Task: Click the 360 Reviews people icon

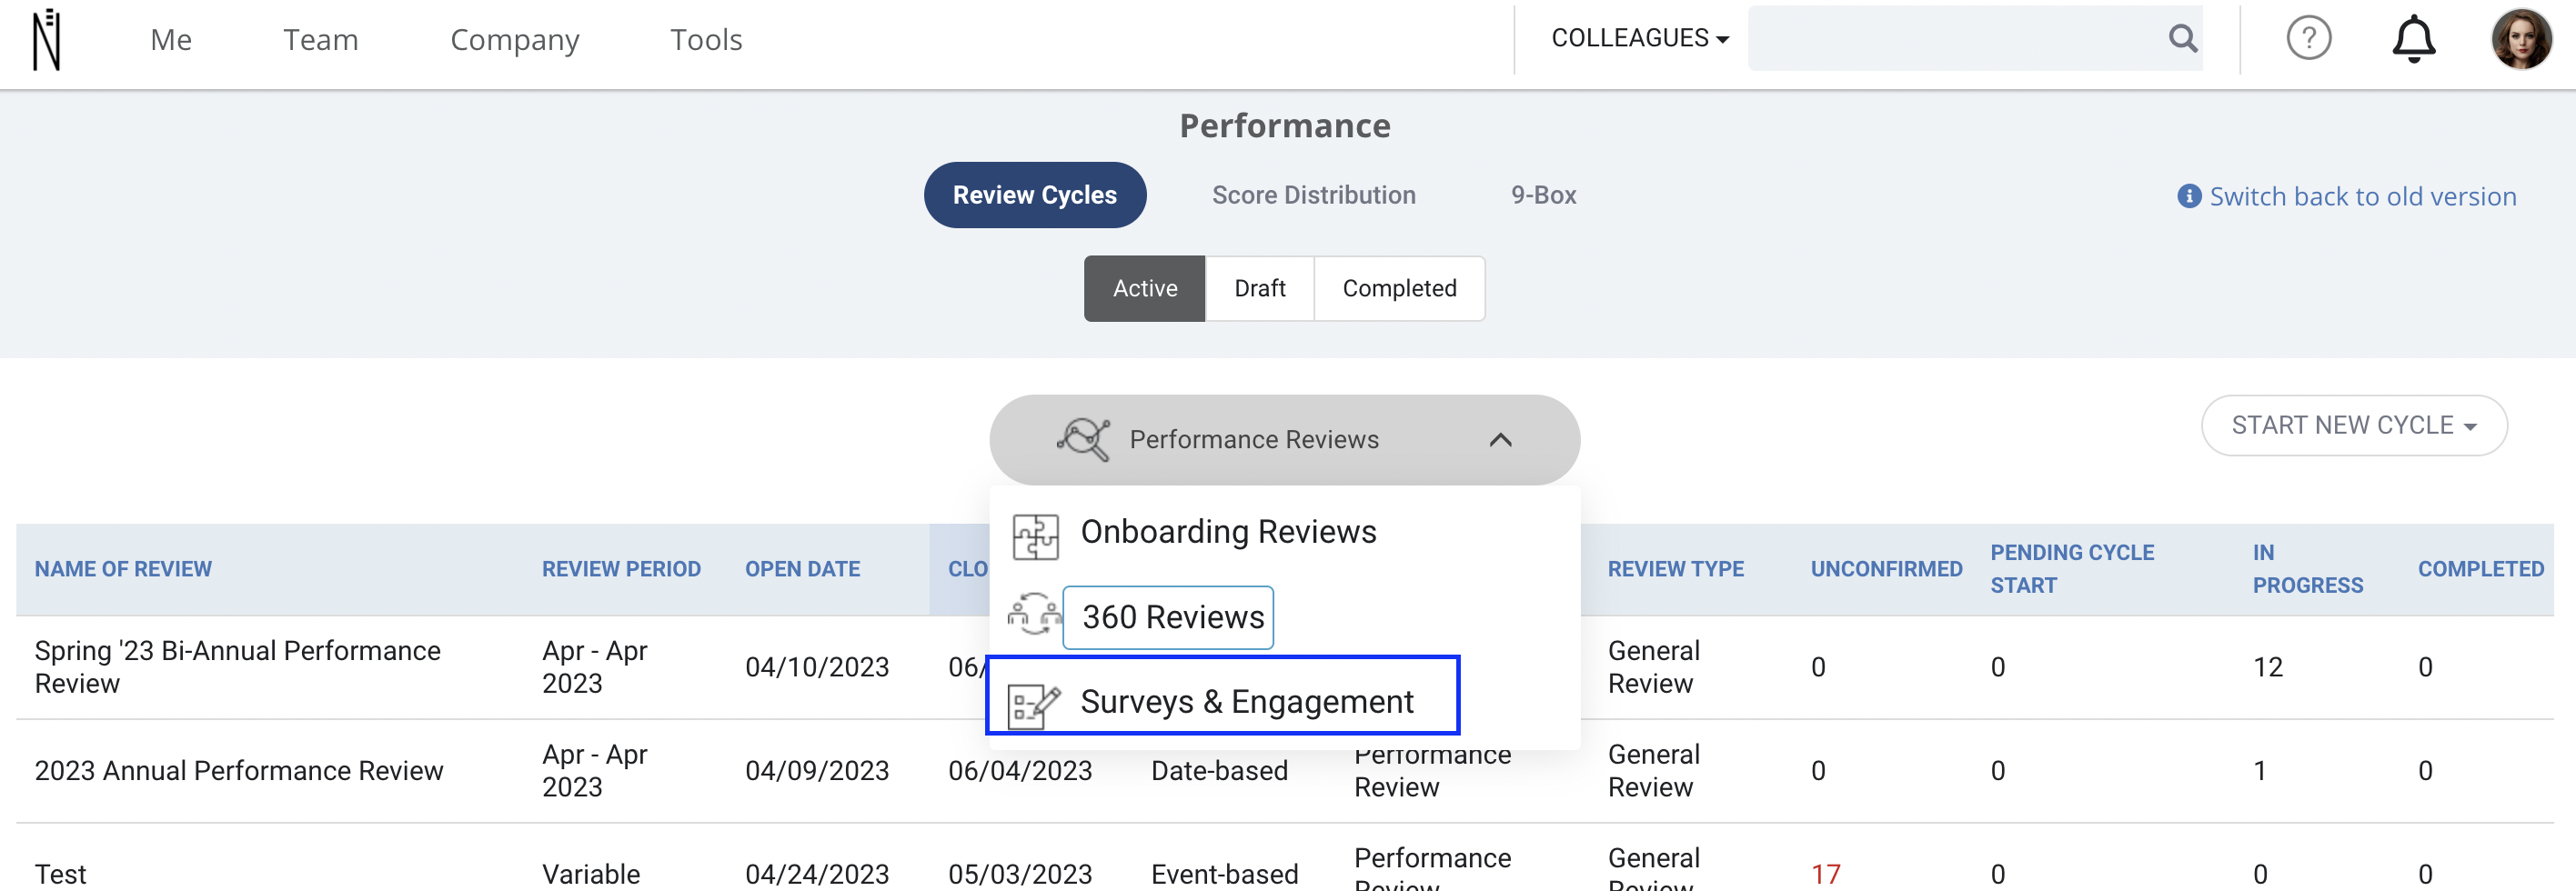Action: (x=1033, y=615)
